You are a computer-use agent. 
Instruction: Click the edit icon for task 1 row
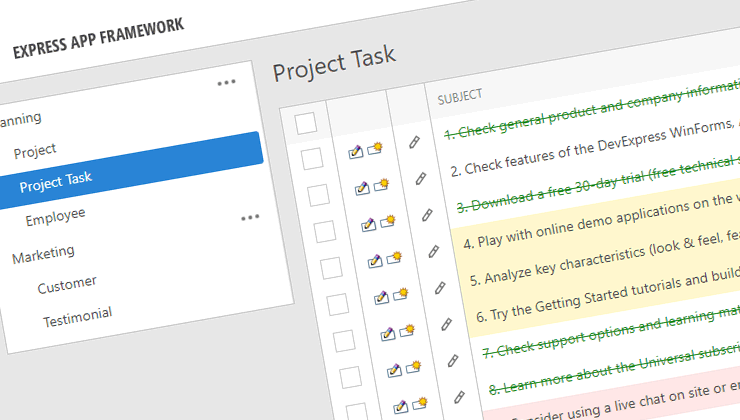tap(354, 152)
